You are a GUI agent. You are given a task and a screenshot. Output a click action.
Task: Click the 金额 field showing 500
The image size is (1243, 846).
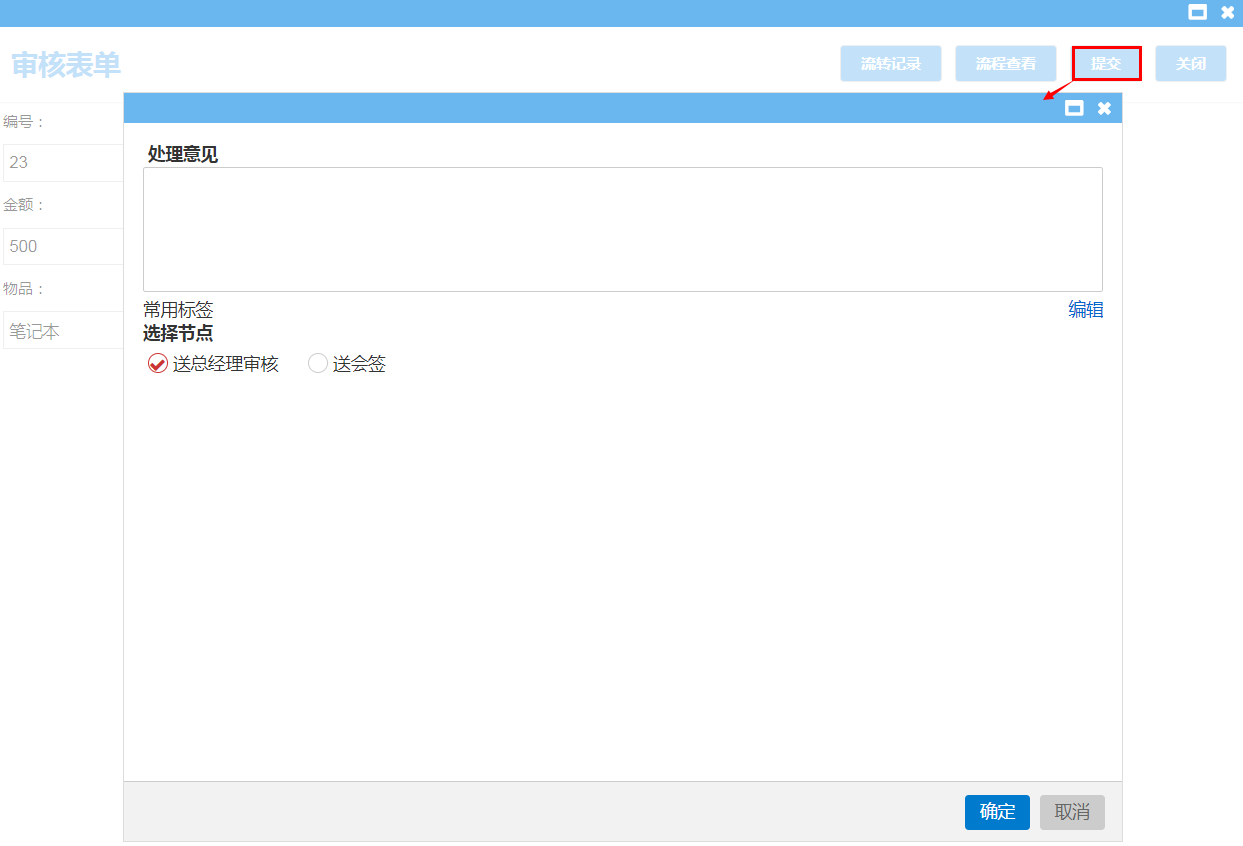(x=63, y=246)
